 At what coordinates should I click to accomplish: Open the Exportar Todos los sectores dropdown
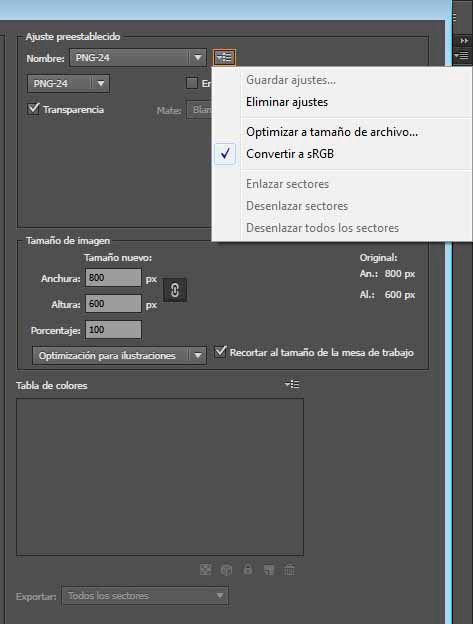pos(145,596)
